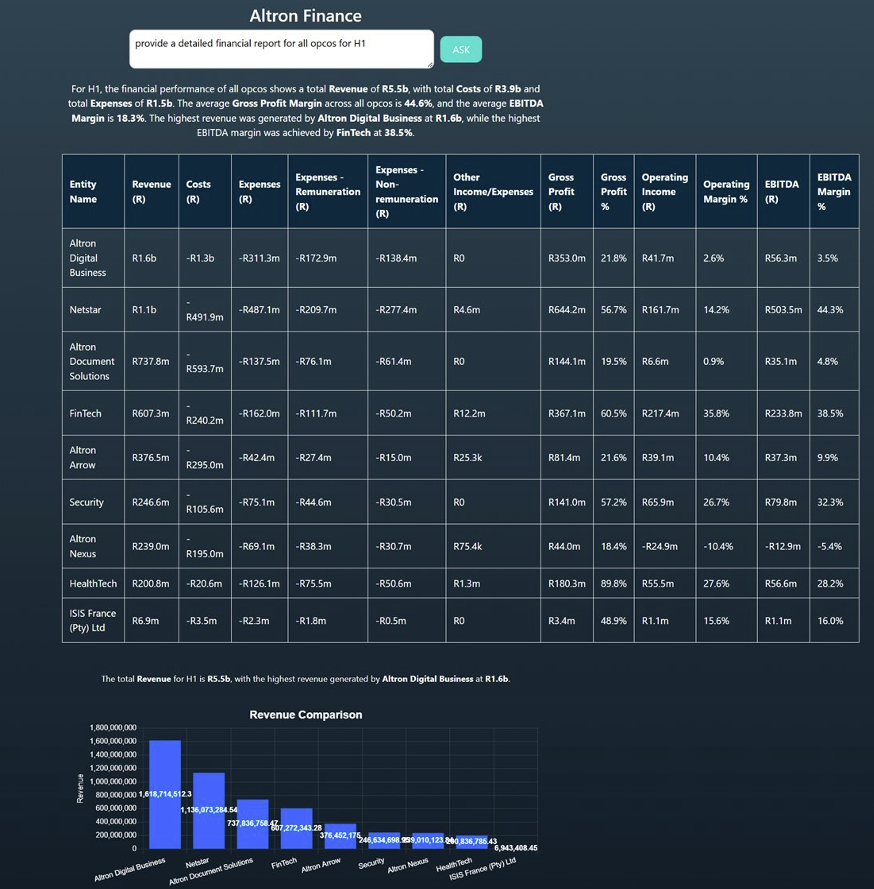Focus the query text box

click(282, 49)
